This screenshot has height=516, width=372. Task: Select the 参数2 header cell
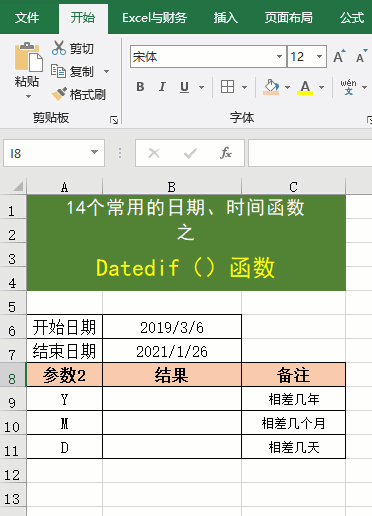(64, 375)
